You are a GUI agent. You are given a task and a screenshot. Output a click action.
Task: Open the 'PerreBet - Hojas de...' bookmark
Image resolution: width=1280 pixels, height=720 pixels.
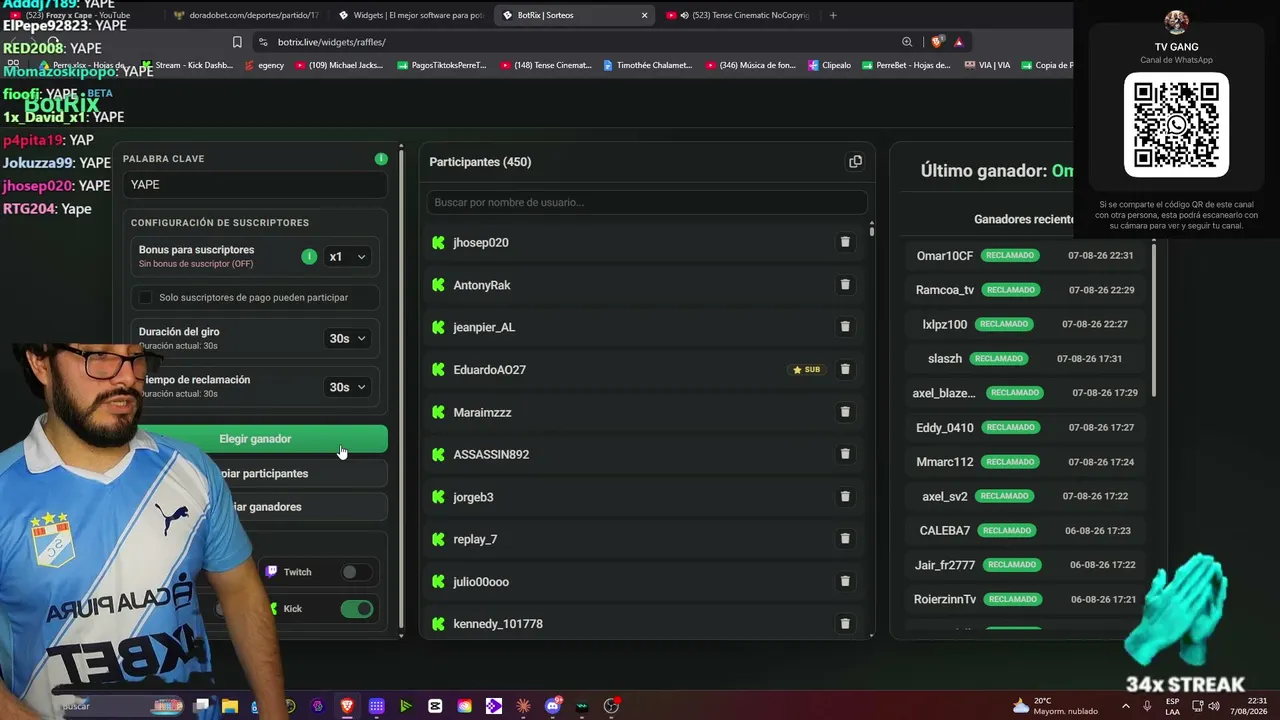904,65
